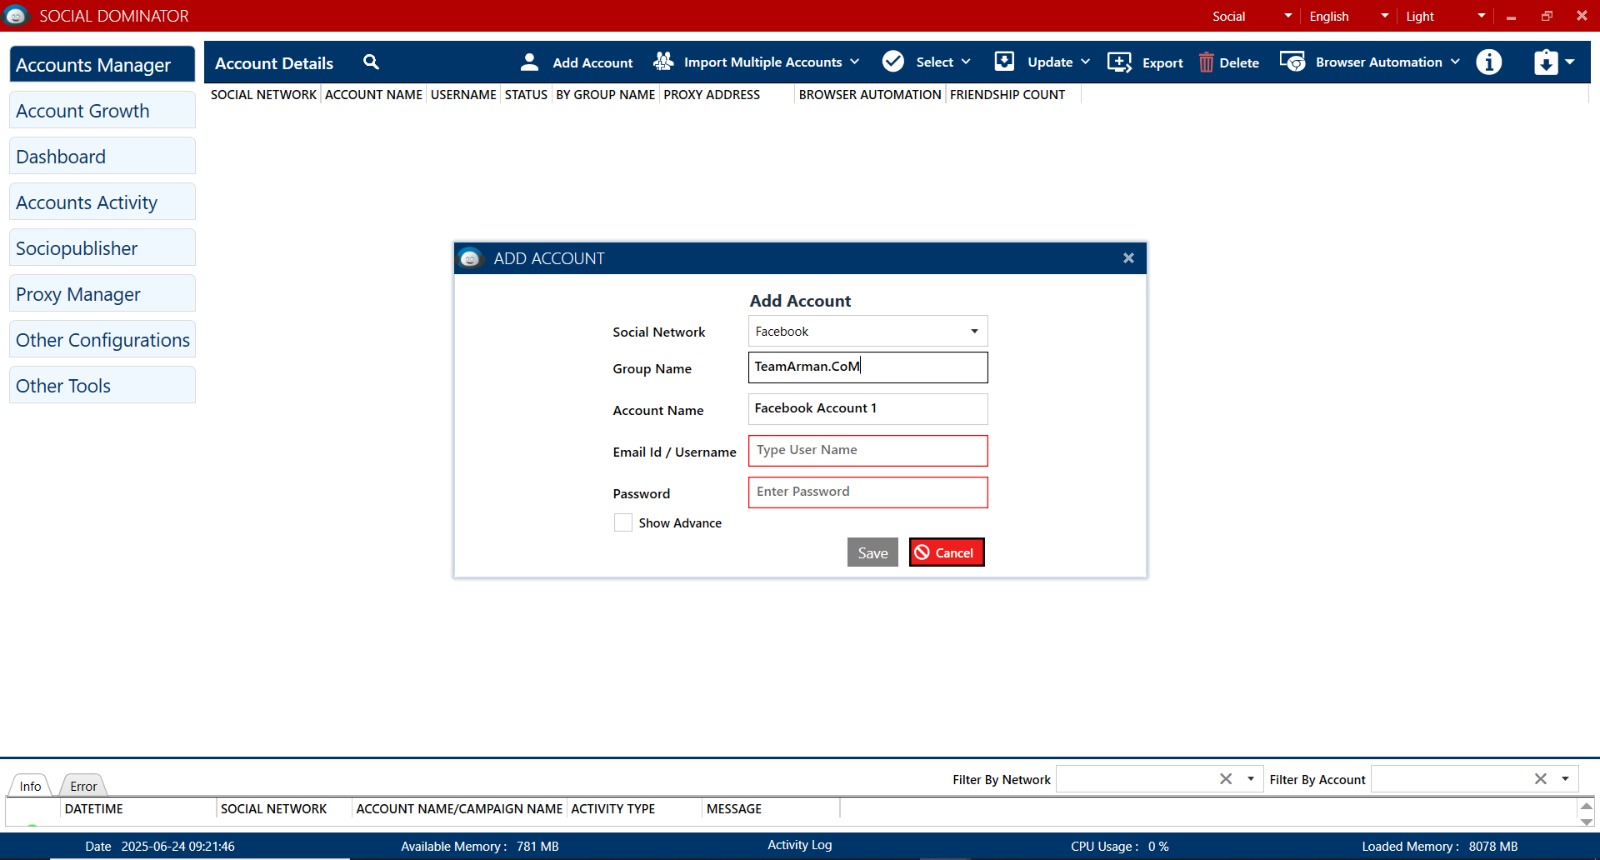Click the Delete trash can icon
Screen dimensions: 1600x860
click(x=1206, y=62)
